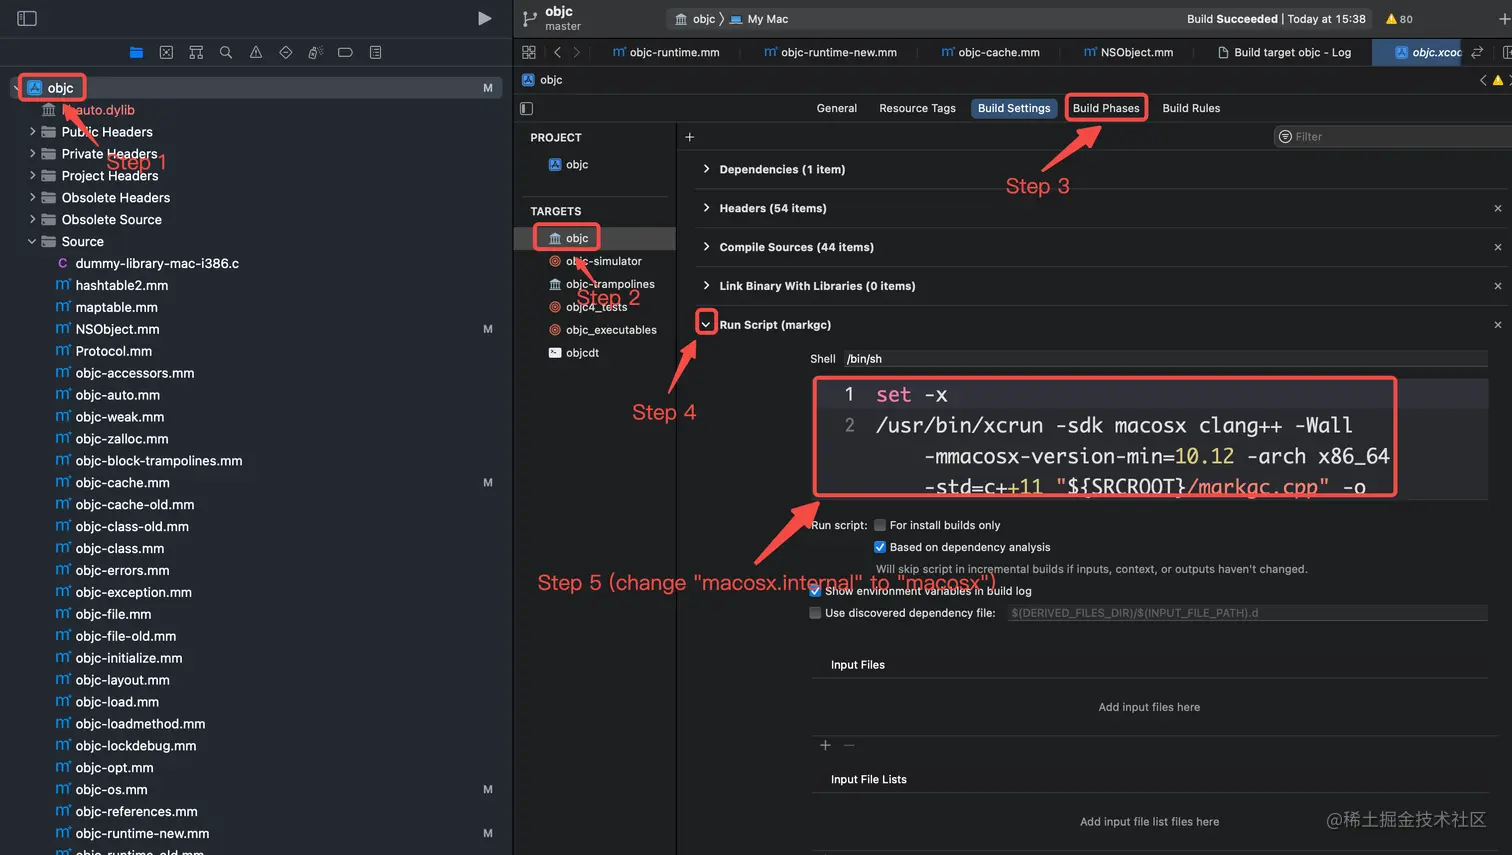Image resolution: width=1512 pixels, height=855 pixels.
Task: Select objc under PROJECT
Action: tap(568, 164)
